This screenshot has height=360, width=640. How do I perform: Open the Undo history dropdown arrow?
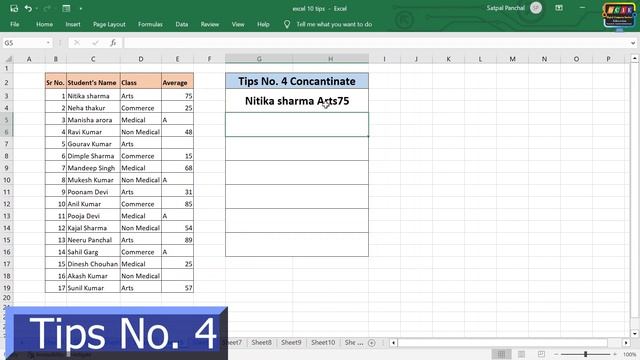point(37,9)
